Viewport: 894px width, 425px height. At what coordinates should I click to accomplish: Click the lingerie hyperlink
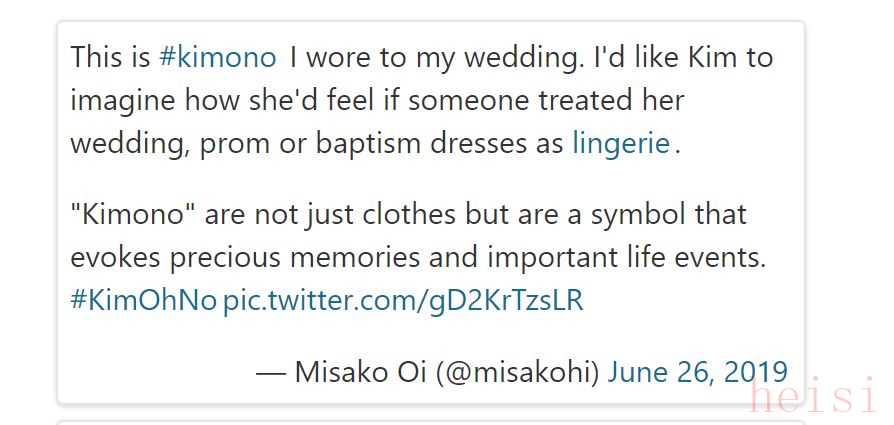[621, 143]
